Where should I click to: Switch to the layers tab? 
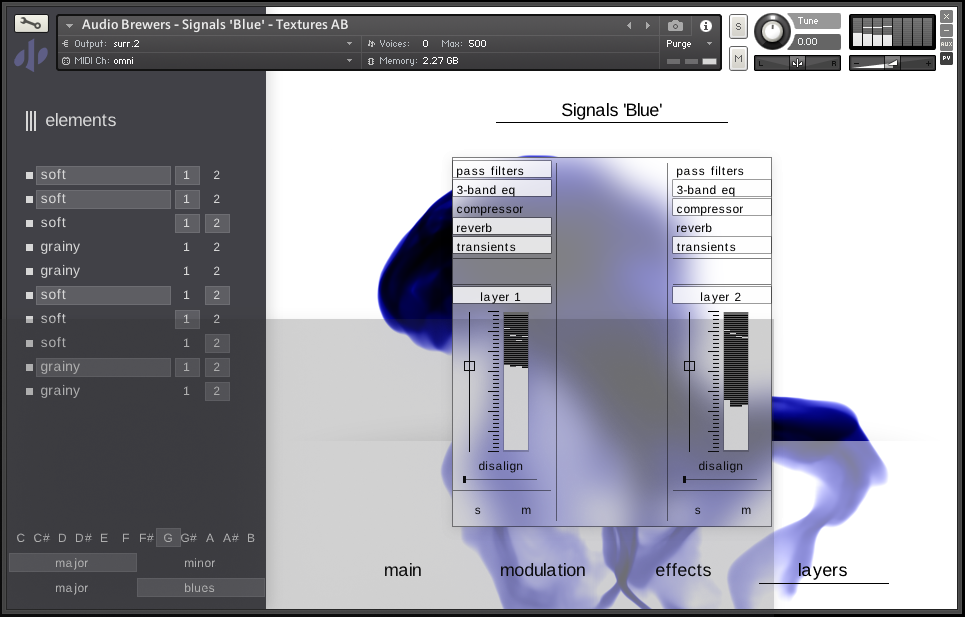tap(822, 570)
